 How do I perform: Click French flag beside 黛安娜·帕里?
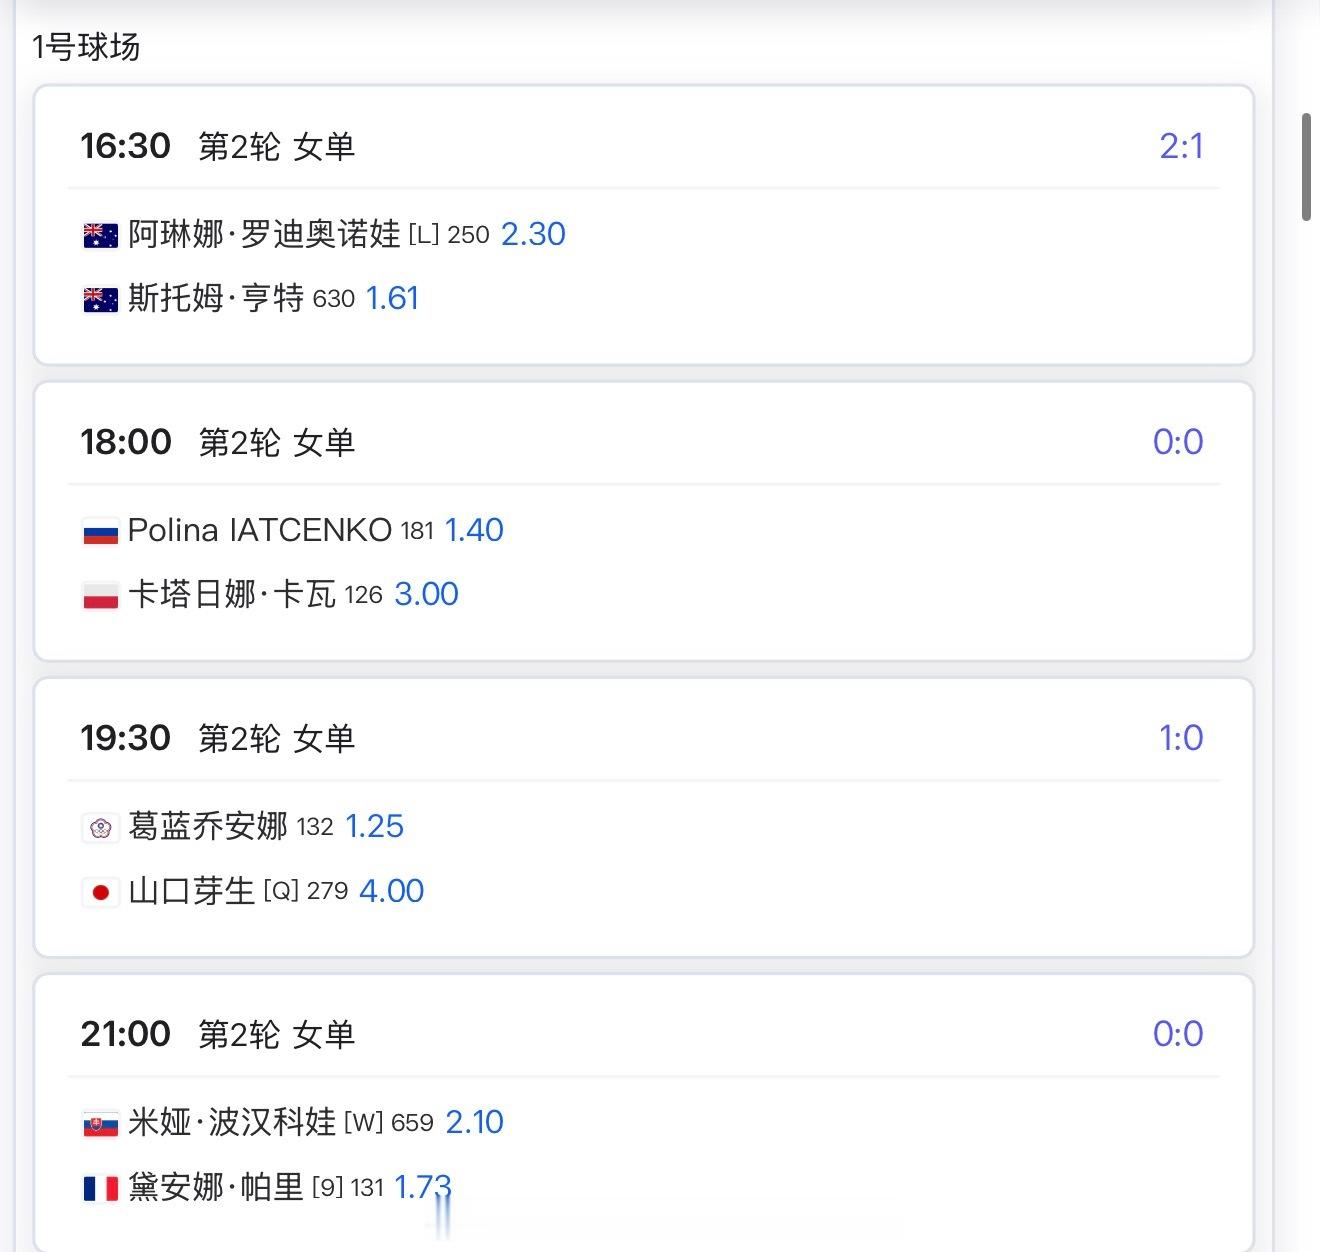100,1187
